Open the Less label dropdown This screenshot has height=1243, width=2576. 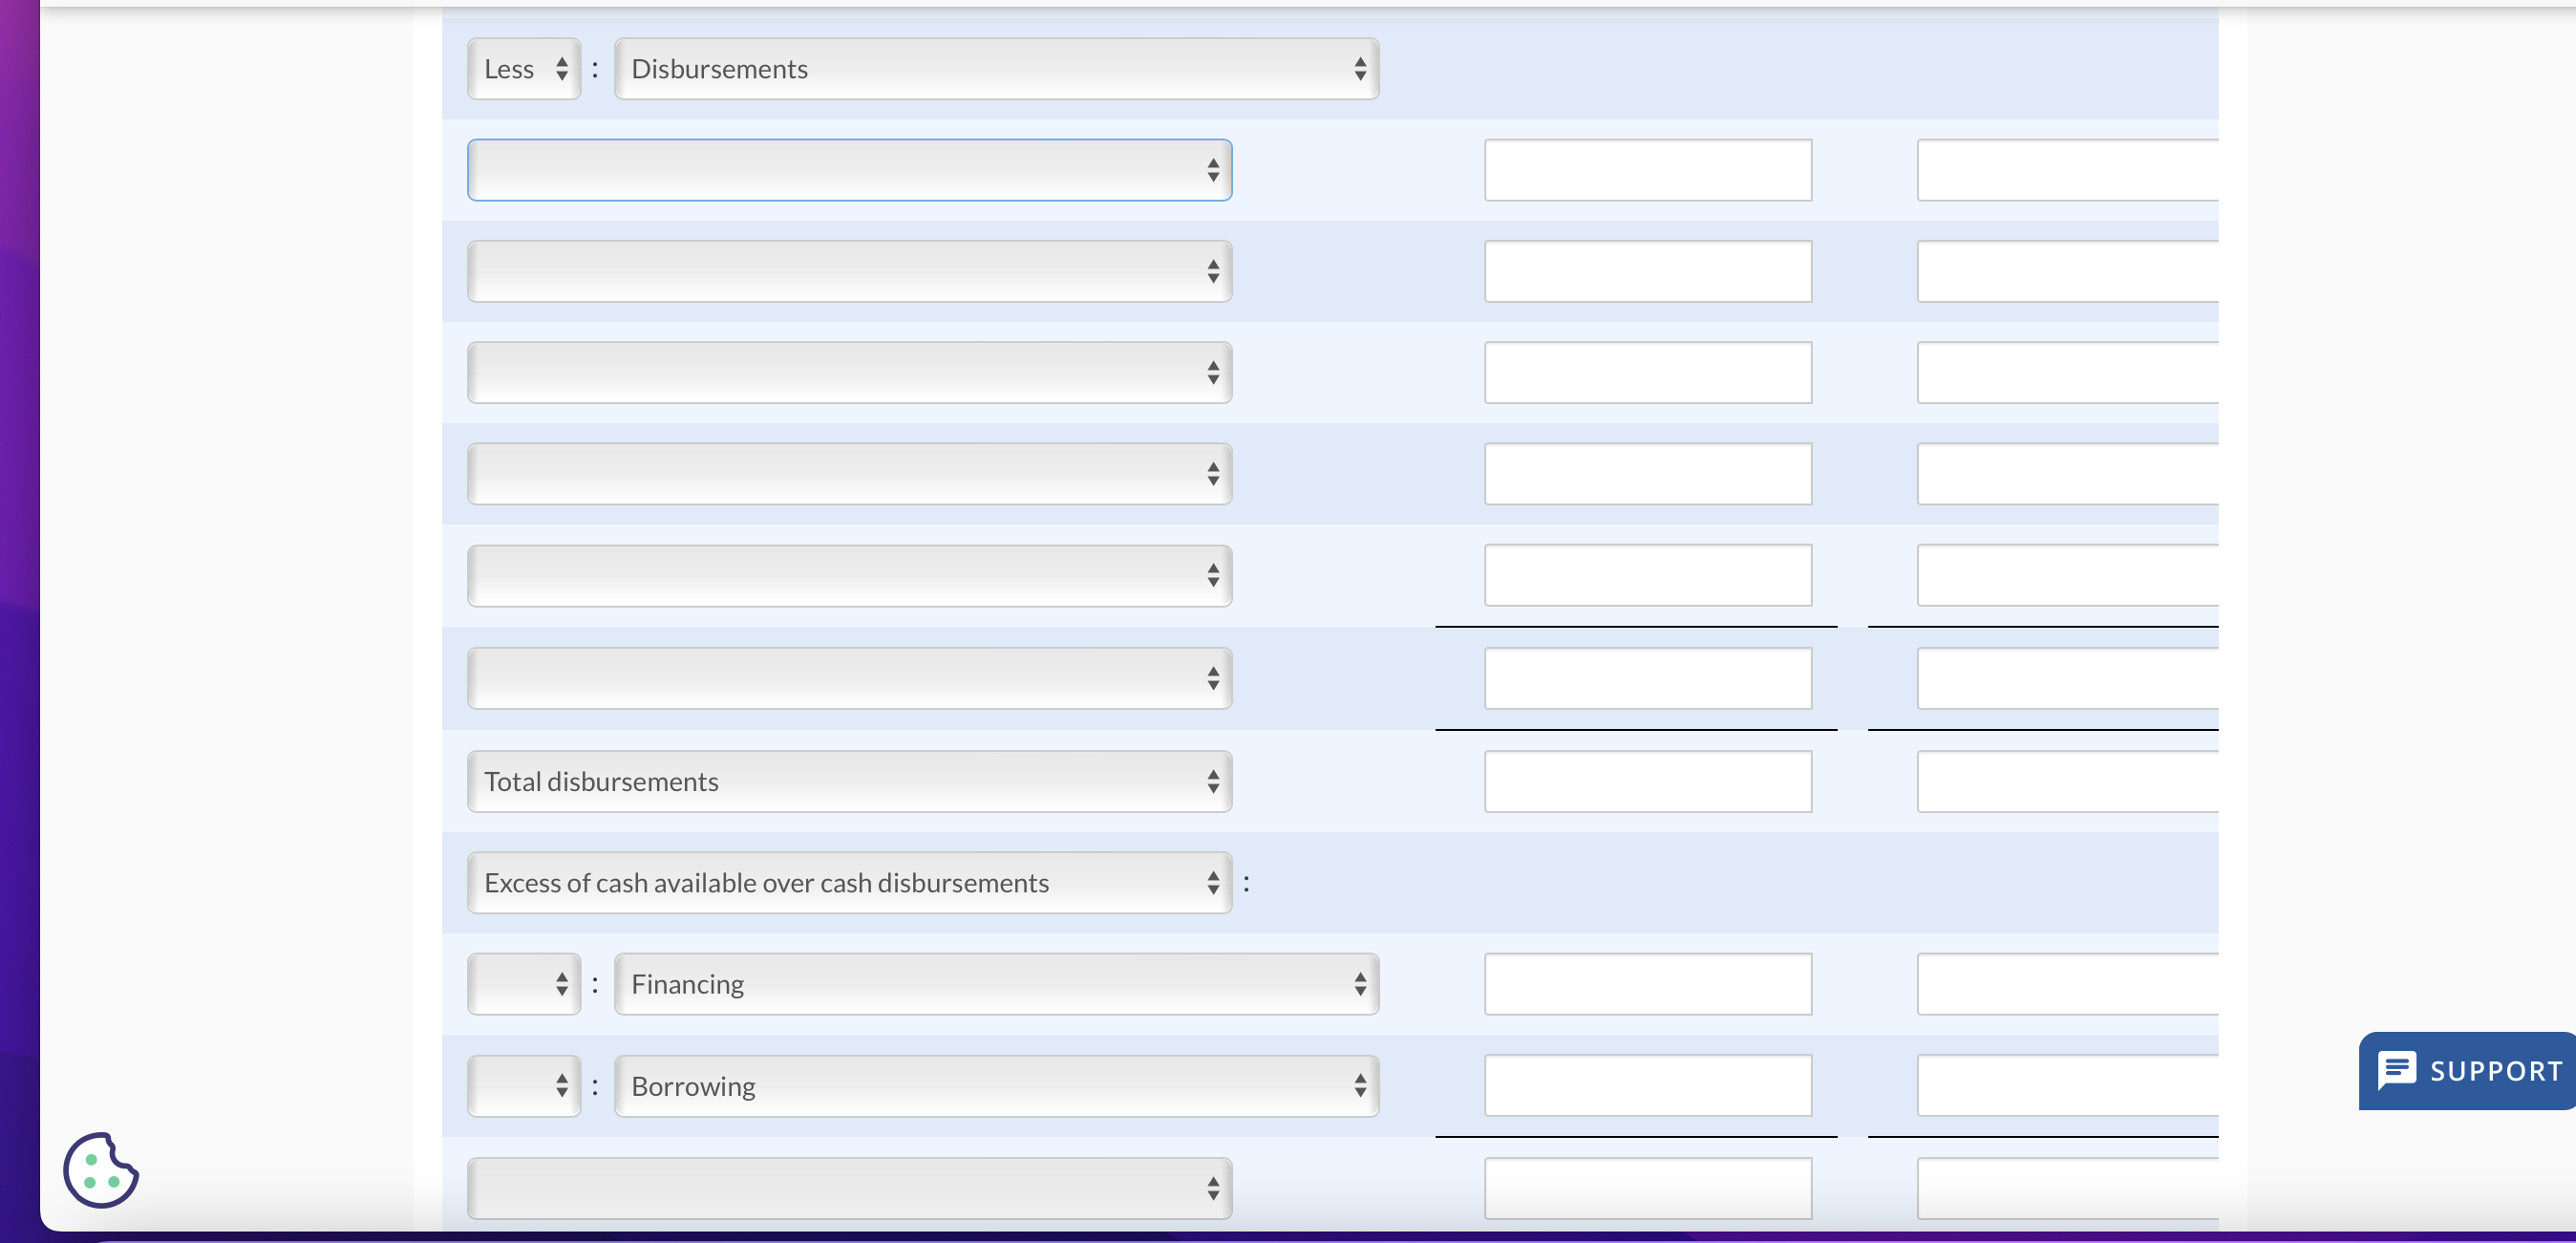(524, 69)
